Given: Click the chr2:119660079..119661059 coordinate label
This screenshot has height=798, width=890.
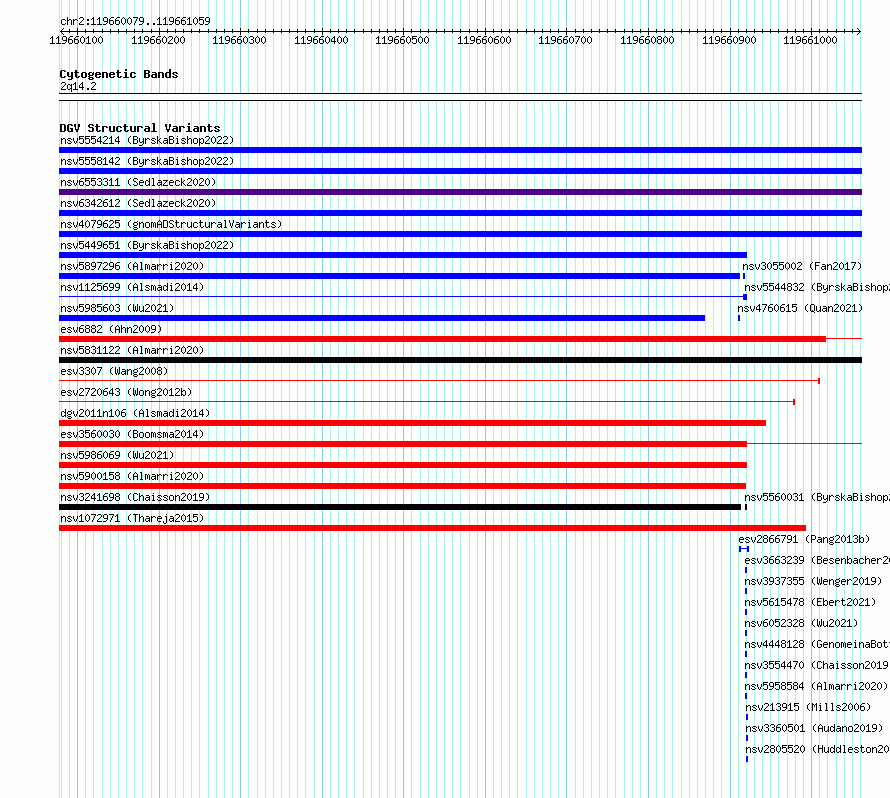Looking at the screenshot, I should (135, 21).
